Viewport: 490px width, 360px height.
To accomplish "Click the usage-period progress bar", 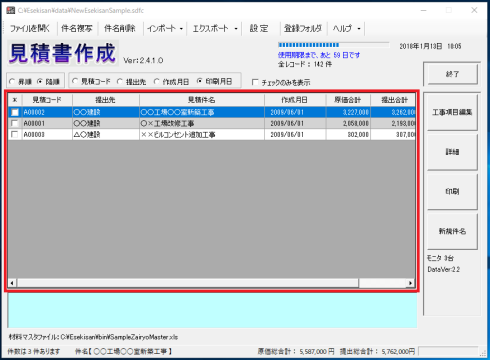I will pyautogui.click(x=333, y=45).
